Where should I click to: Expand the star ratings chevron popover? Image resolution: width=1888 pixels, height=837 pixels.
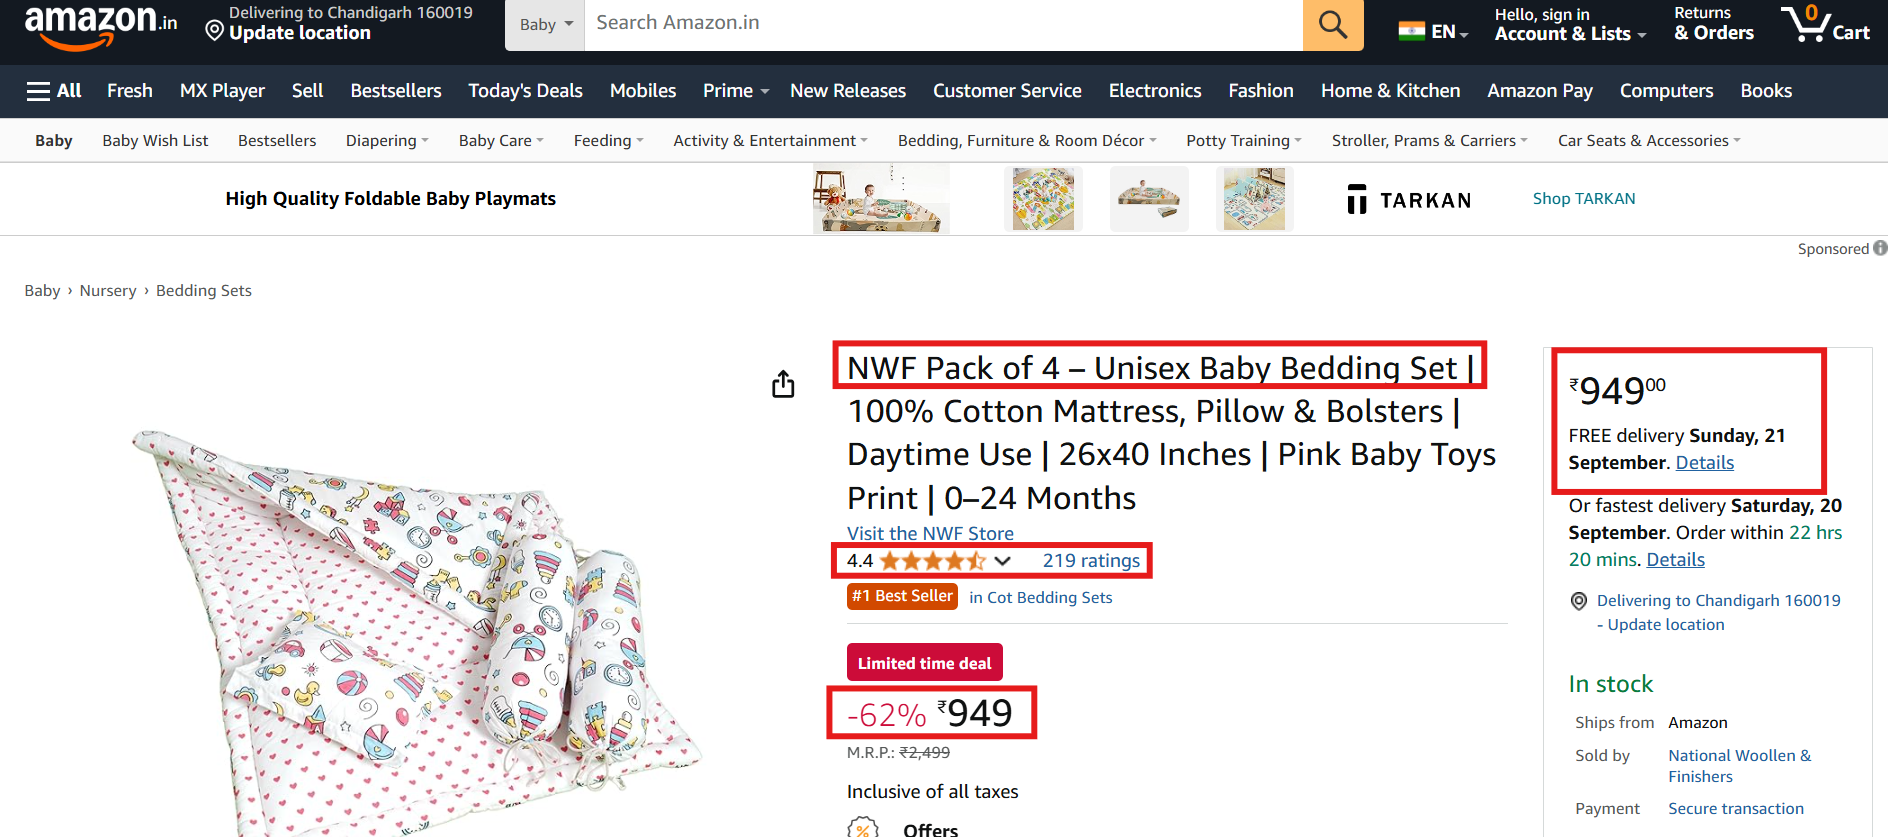[1002, 561]
